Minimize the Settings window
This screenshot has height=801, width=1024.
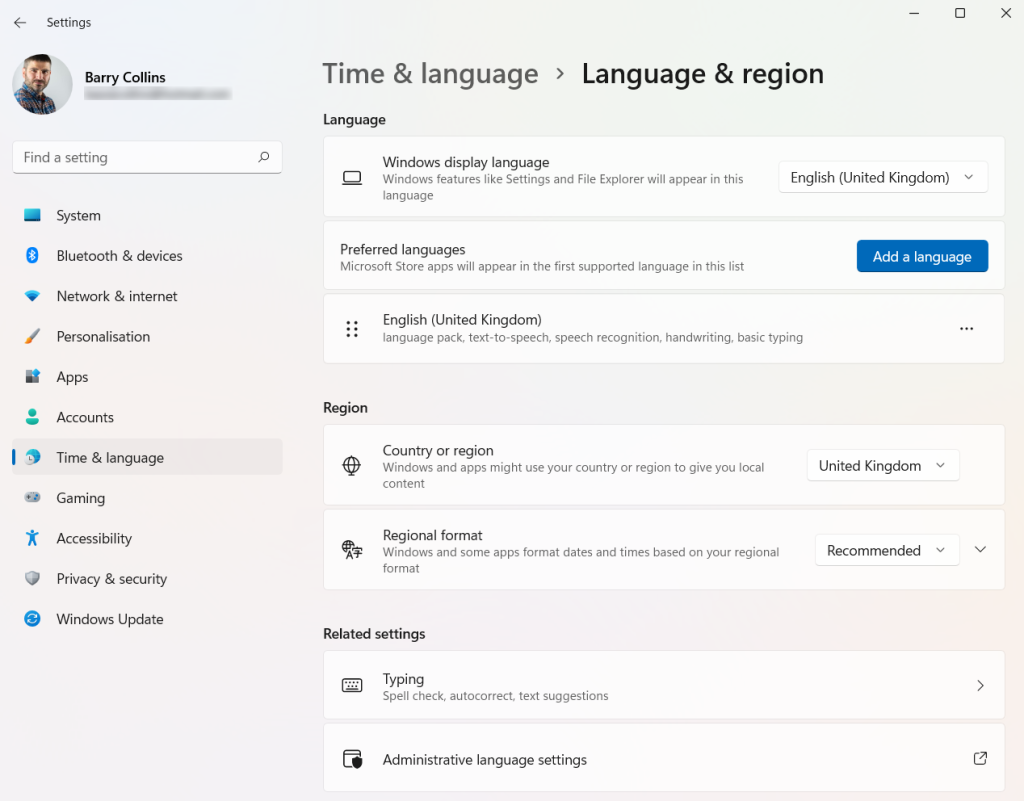coord(914,13)
